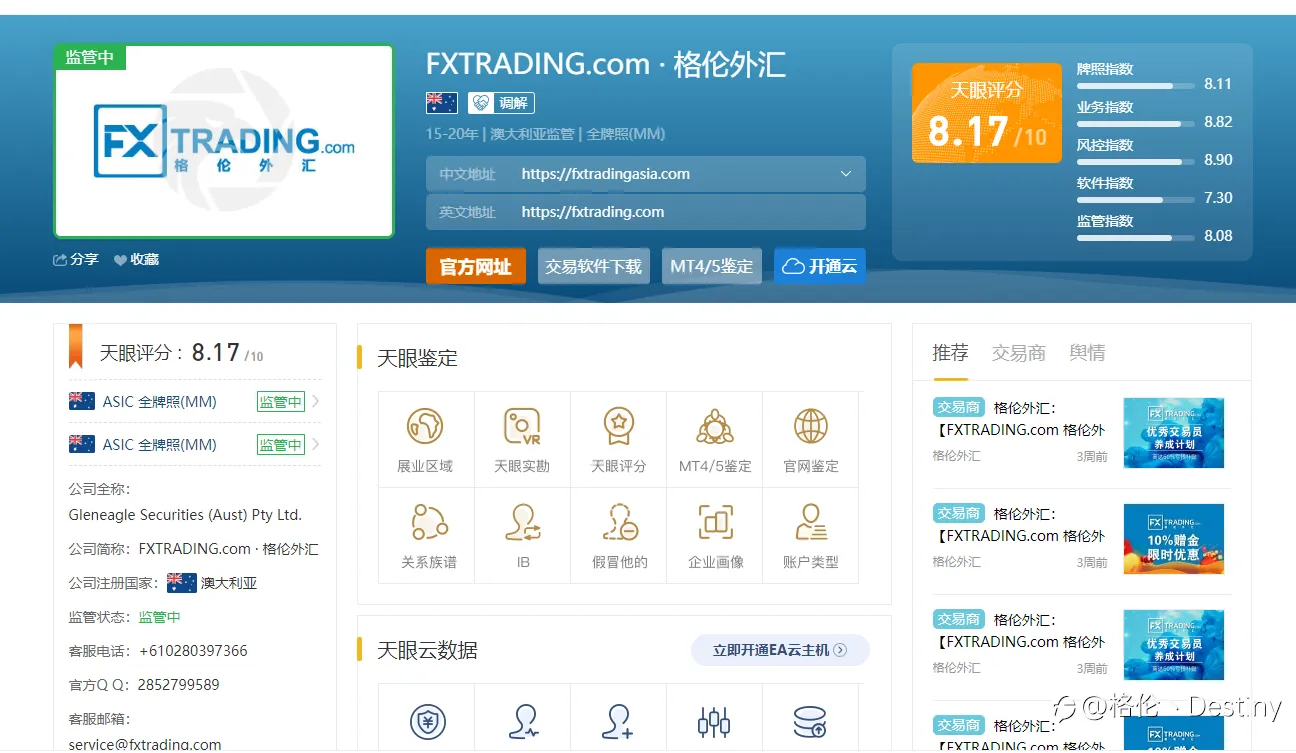
Task: Open the 关系族谱 icon
Action: (429, 522)
